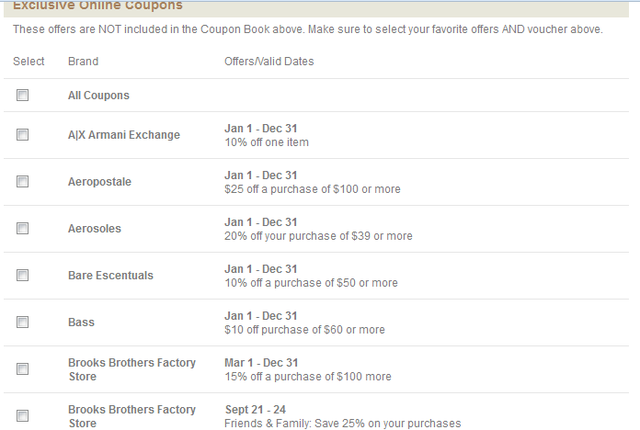Click the Friends & Family 25% offer text

point(342,423)
